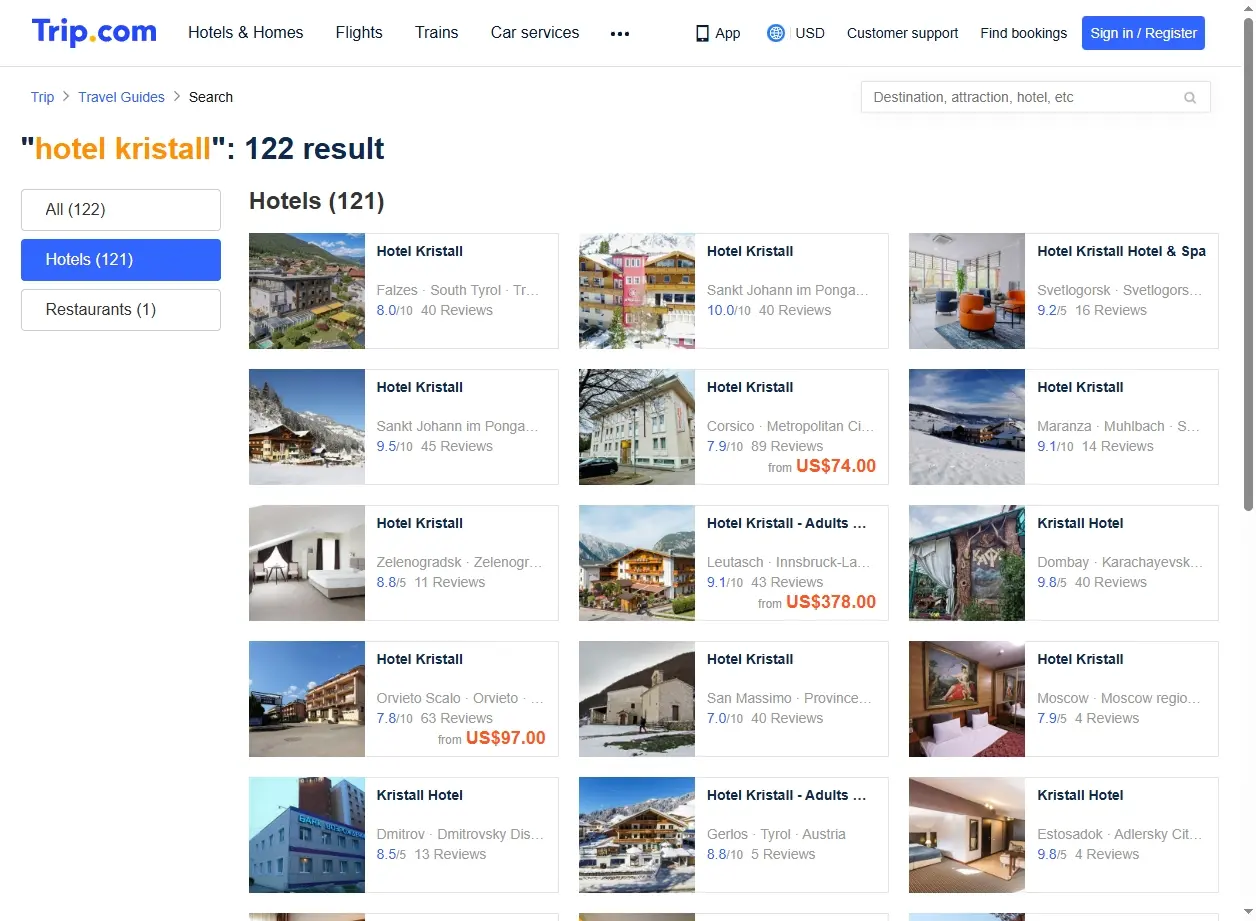
Task: Select the Restaurants (1) filter tab
Action: [121, 310]
